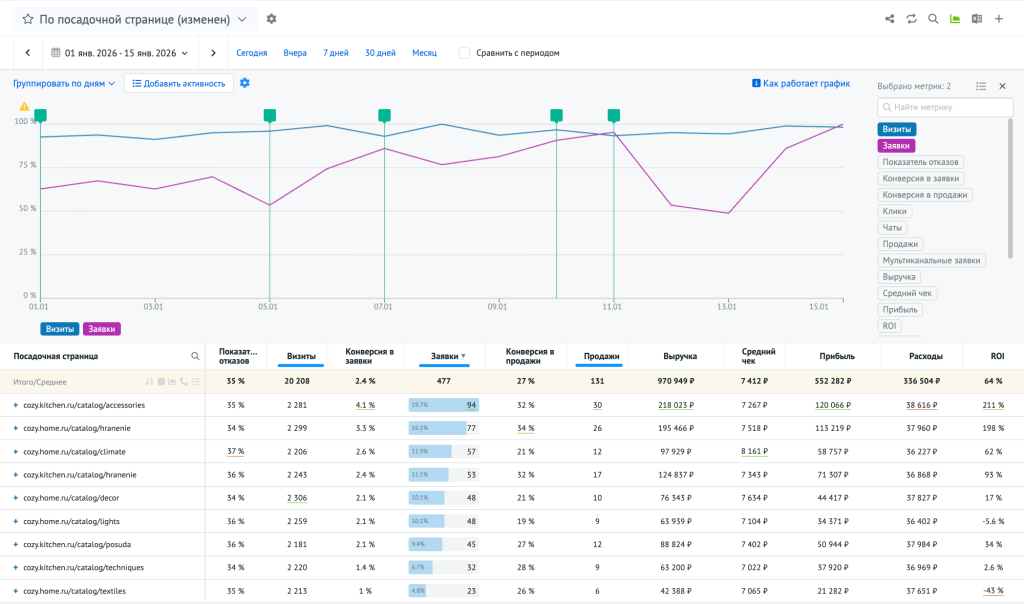
Task: Select the 7 дней quick period
Action: coord(336,53)
